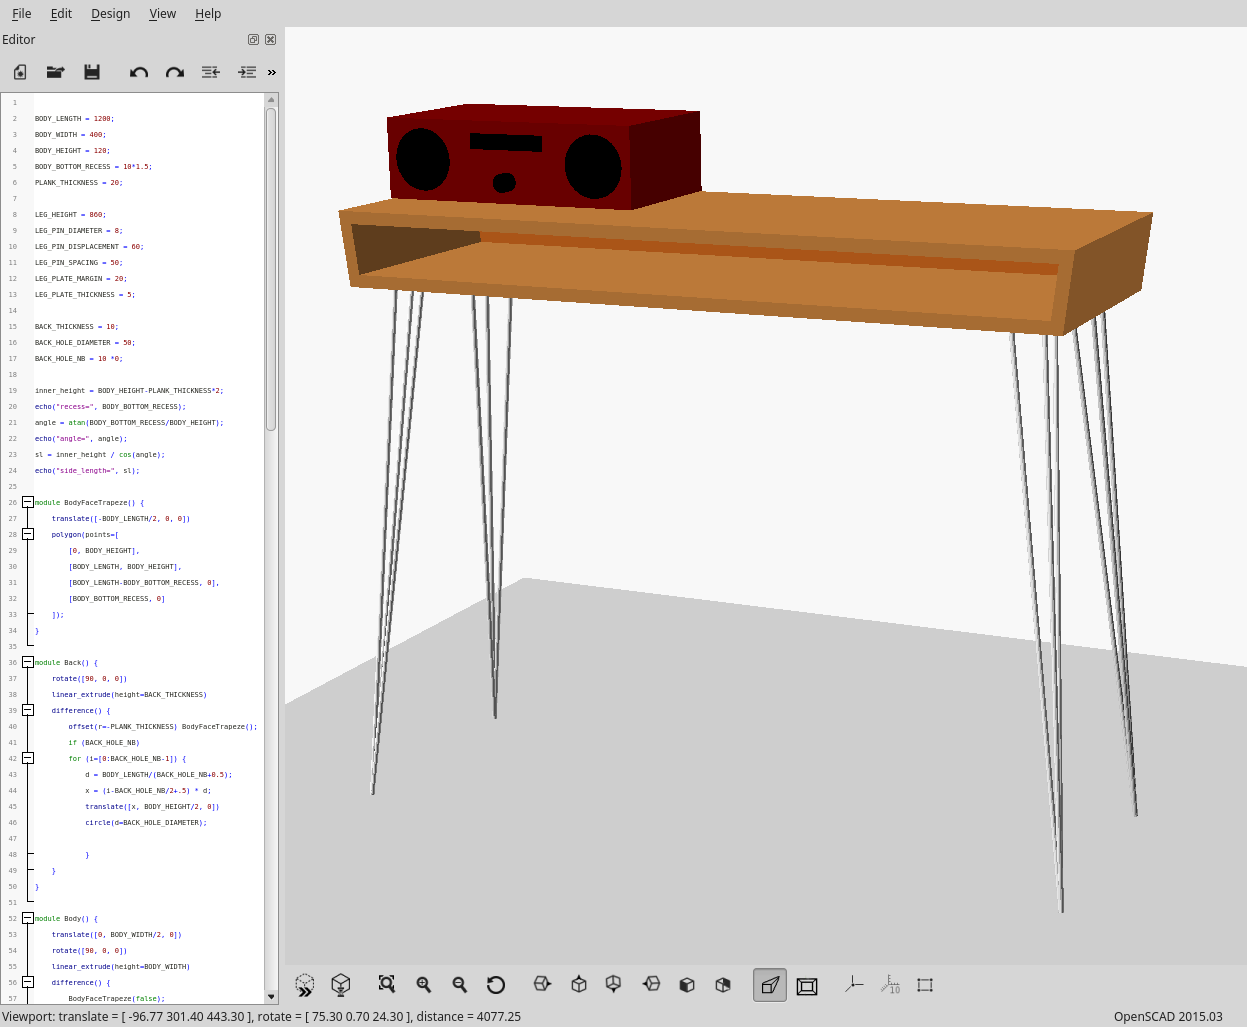Open the Design menu
Image resolution: width=1247 pixels, height=1027 pixels.
click(x=110, y=13)
